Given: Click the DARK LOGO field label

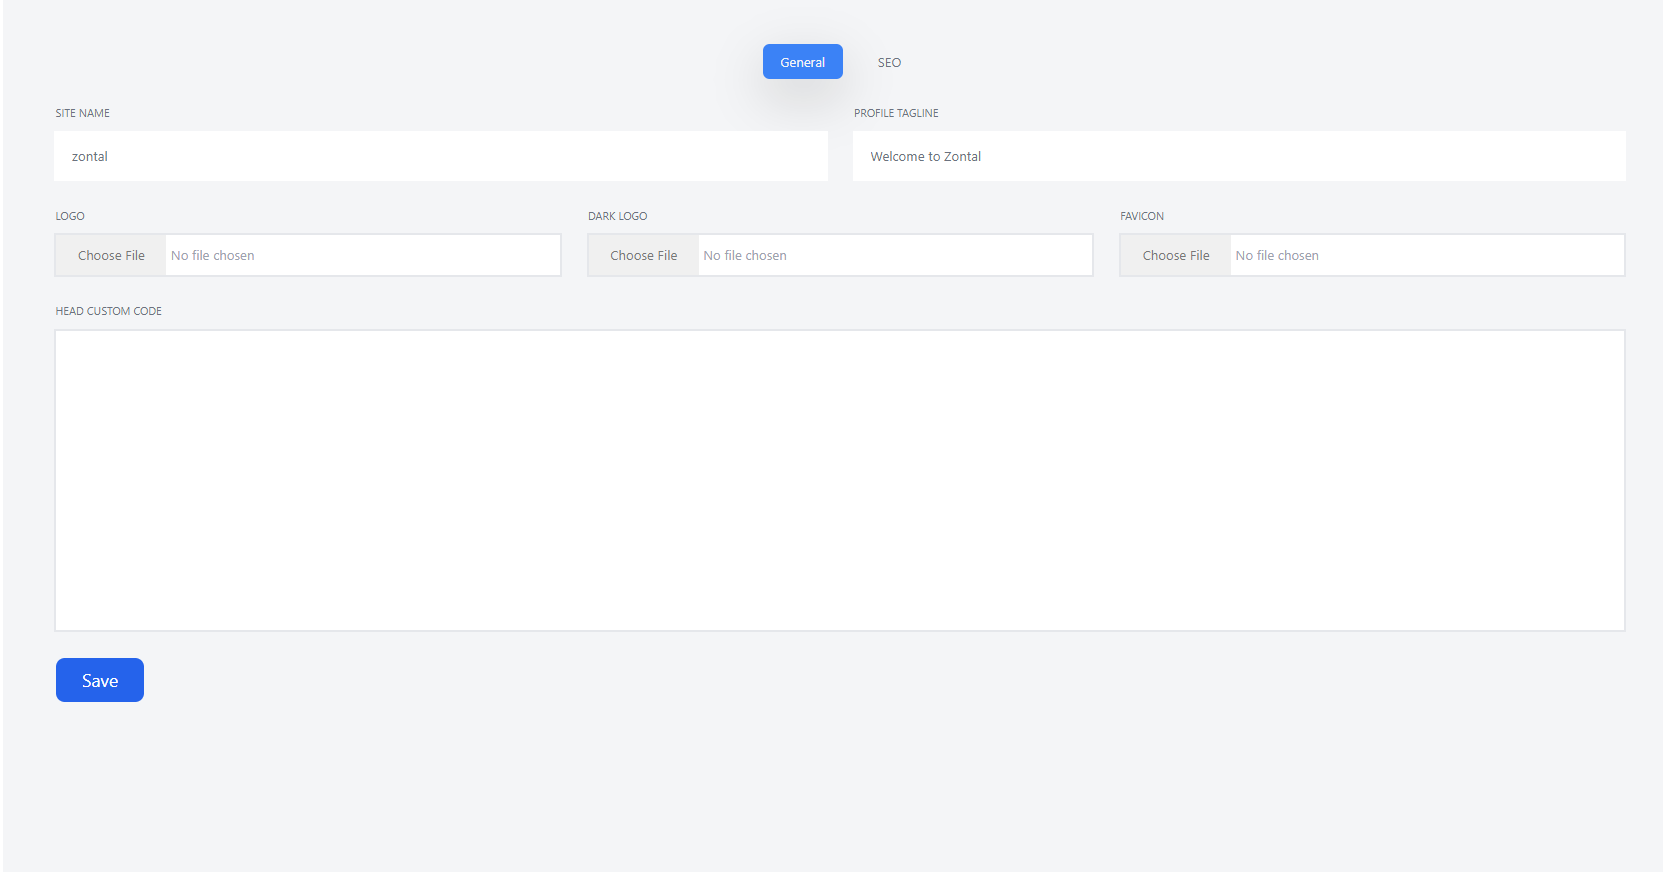Looking at the screenshot, I should coord(617,216).
